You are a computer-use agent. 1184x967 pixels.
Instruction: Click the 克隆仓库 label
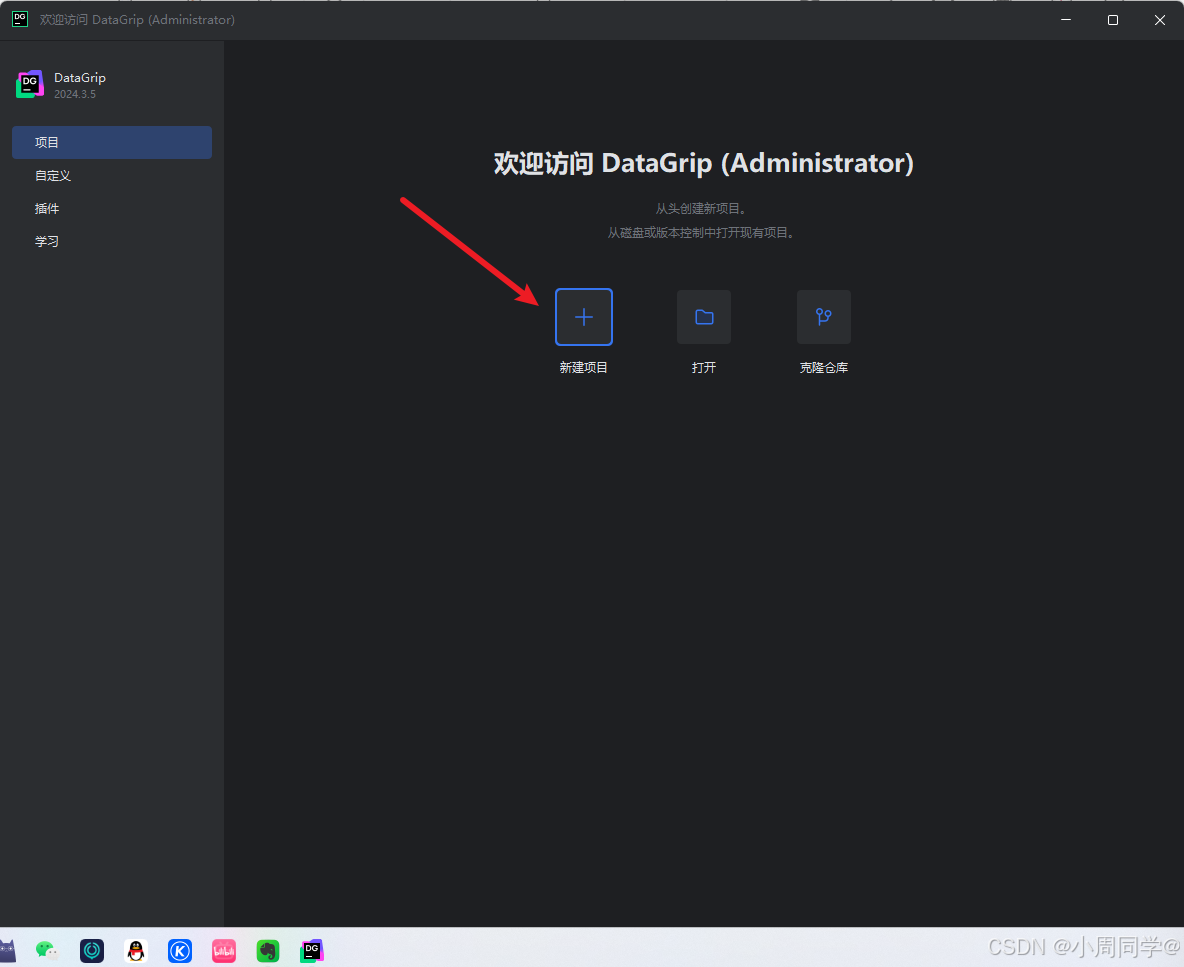(824, 368)
